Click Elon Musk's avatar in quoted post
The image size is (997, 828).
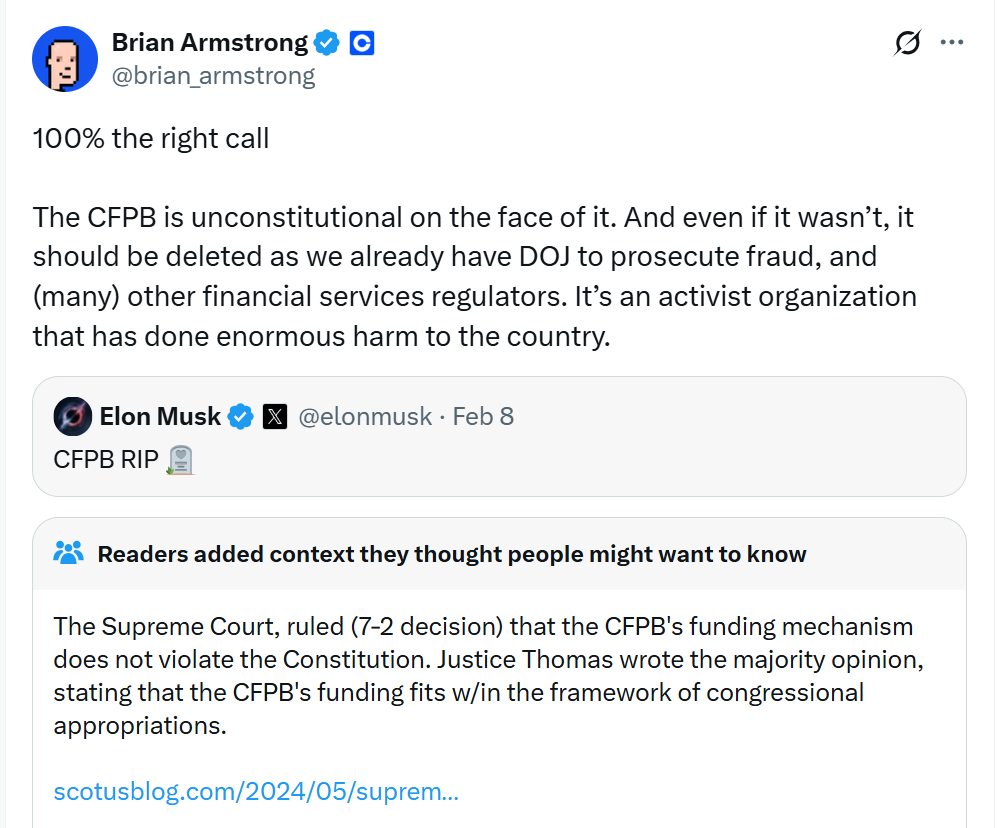[73, 416]
